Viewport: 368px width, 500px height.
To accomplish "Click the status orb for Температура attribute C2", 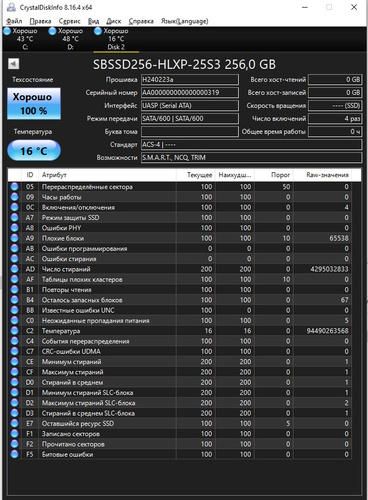I will point(14,331).
